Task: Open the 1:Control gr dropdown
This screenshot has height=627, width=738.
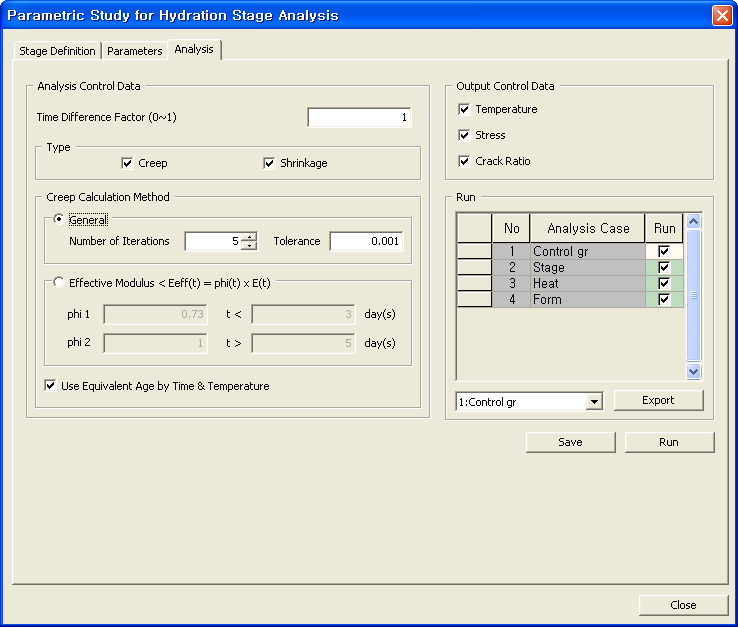Action: click(595, 402)
